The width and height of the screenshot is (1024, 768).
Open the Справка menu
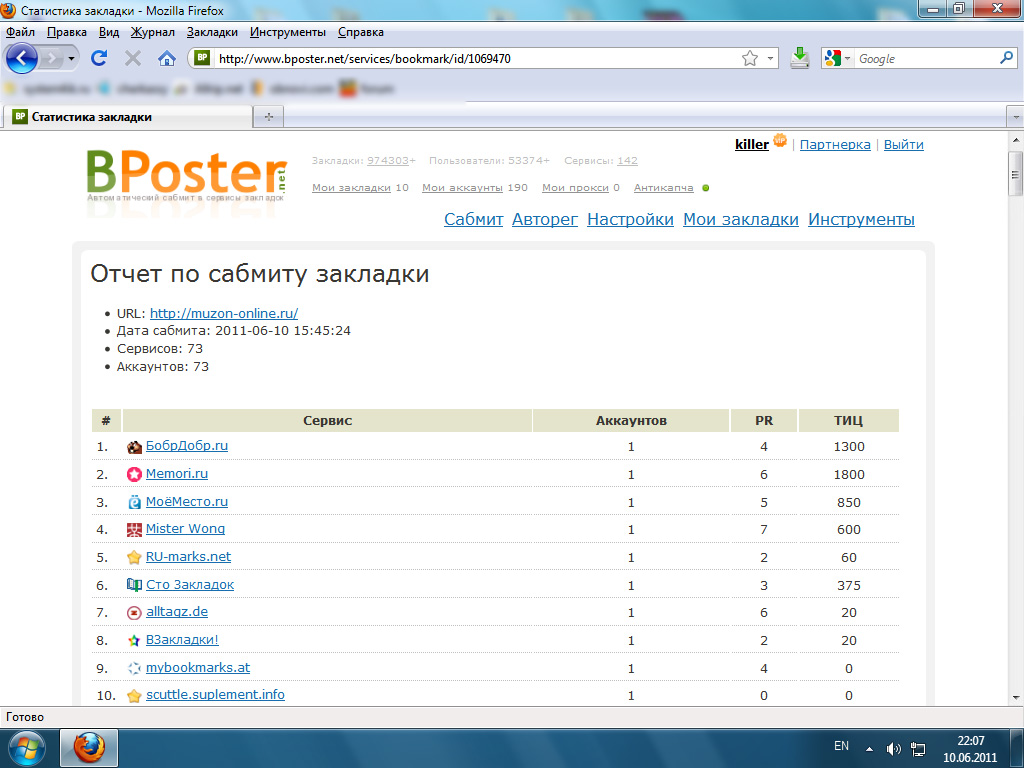click(x=360, y=32)
